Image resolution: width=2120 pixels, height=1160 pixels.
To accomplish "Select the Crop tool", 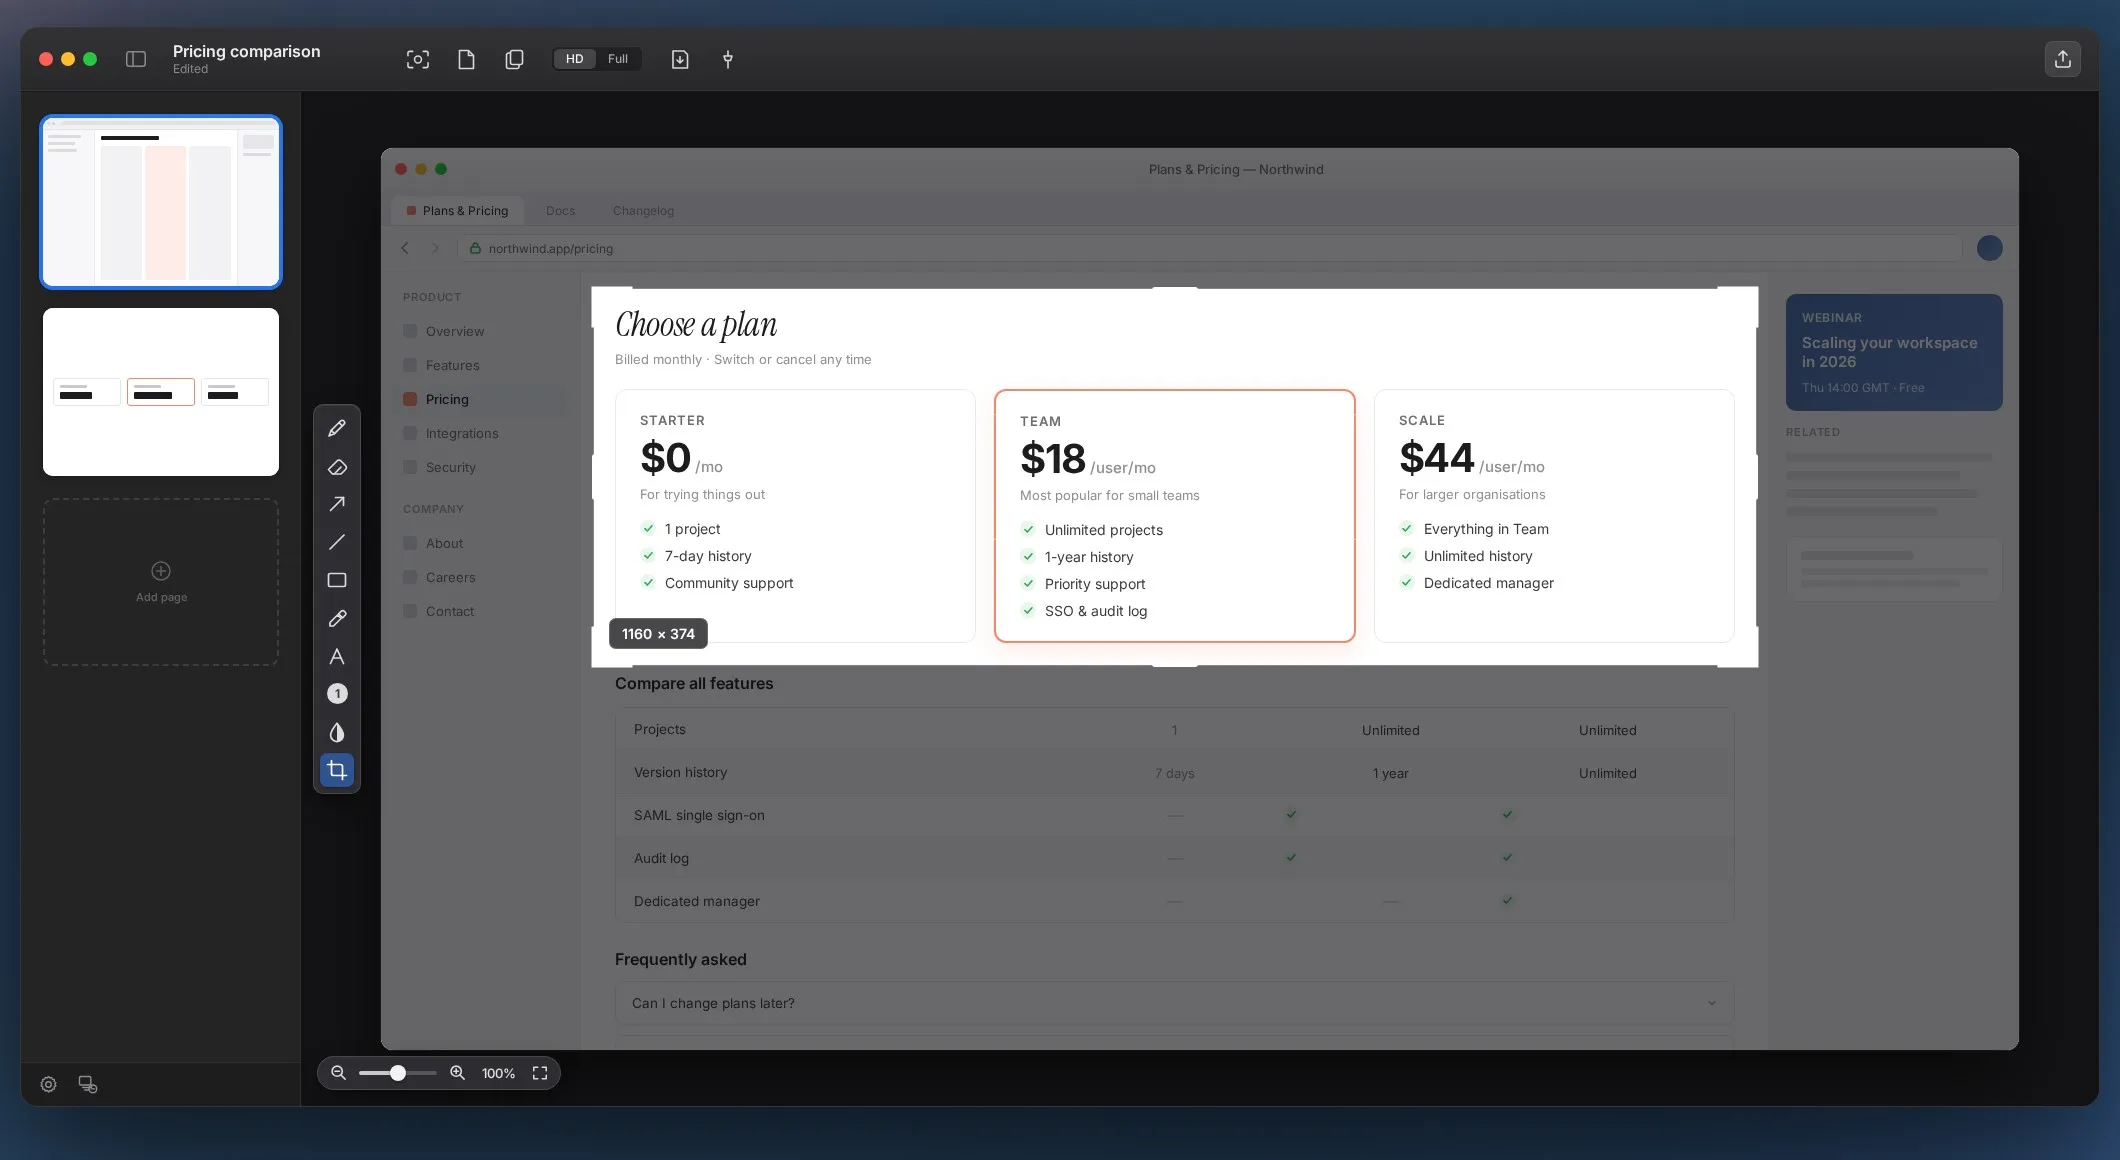I will pos(337,770).
